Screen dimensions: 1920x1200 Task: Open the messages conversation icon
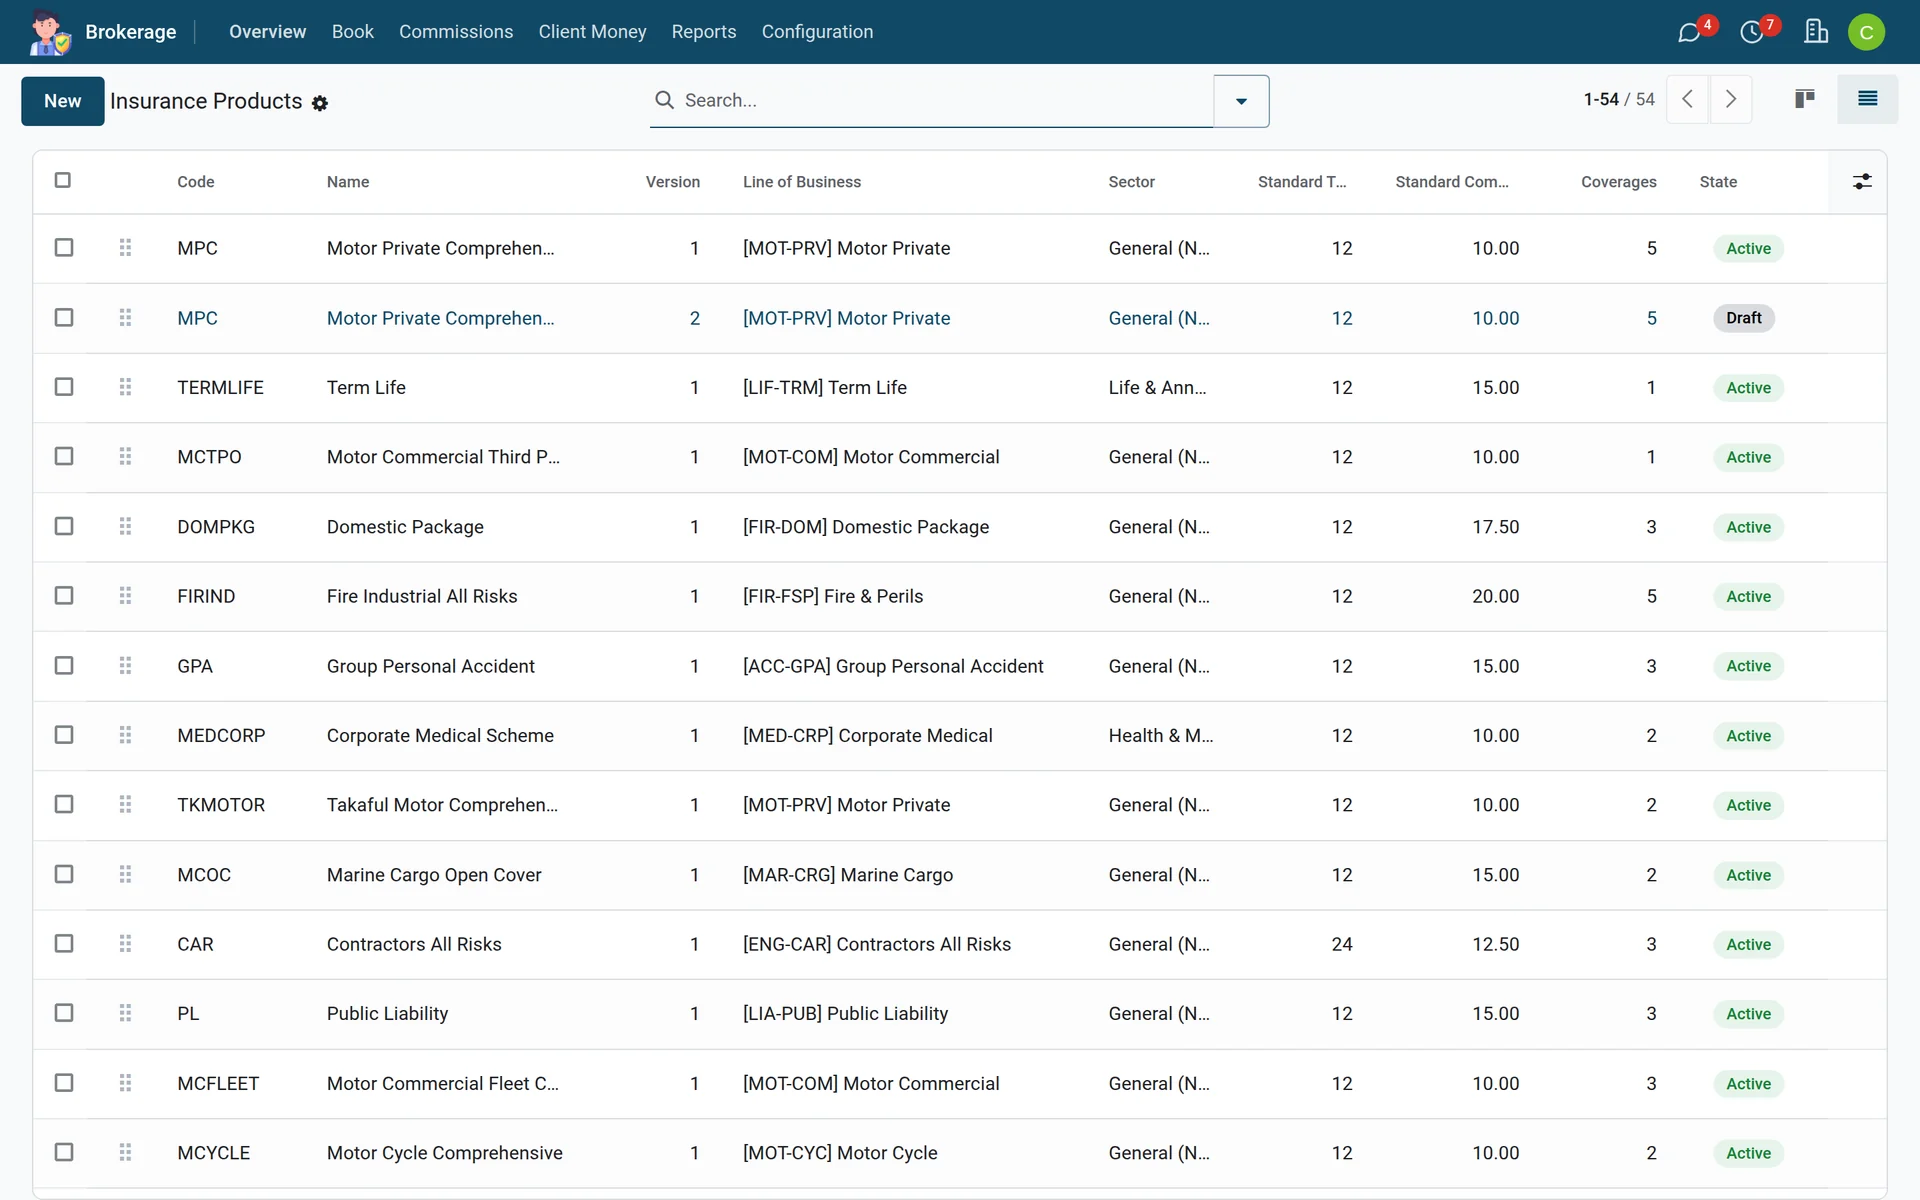pyautogui.click(x=1689, y=32)
